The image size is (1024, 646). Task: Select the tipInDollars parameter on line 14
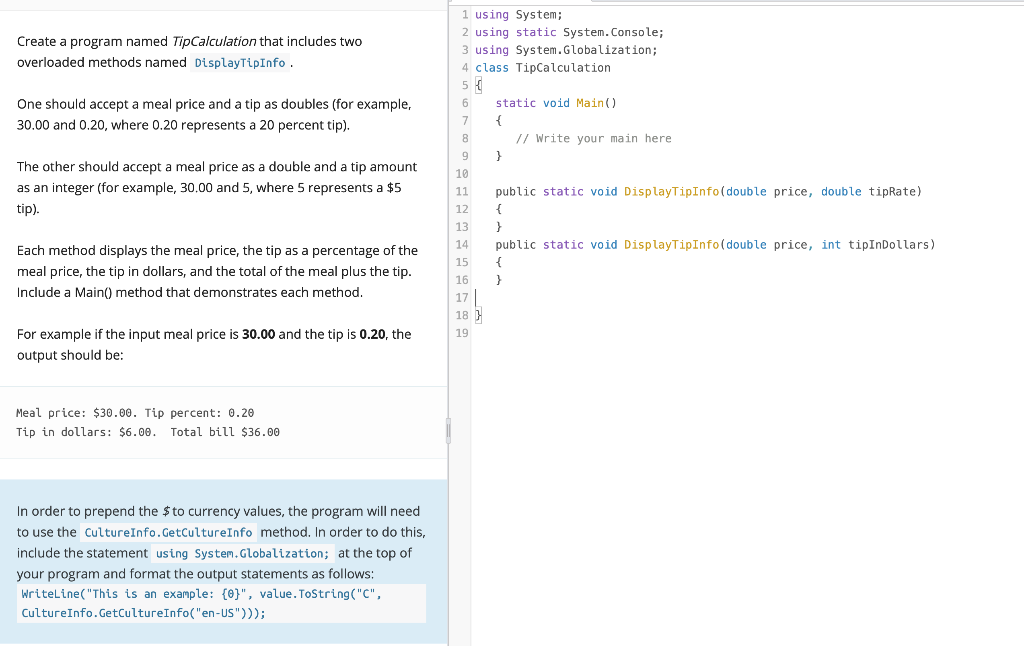coord(889,244)
